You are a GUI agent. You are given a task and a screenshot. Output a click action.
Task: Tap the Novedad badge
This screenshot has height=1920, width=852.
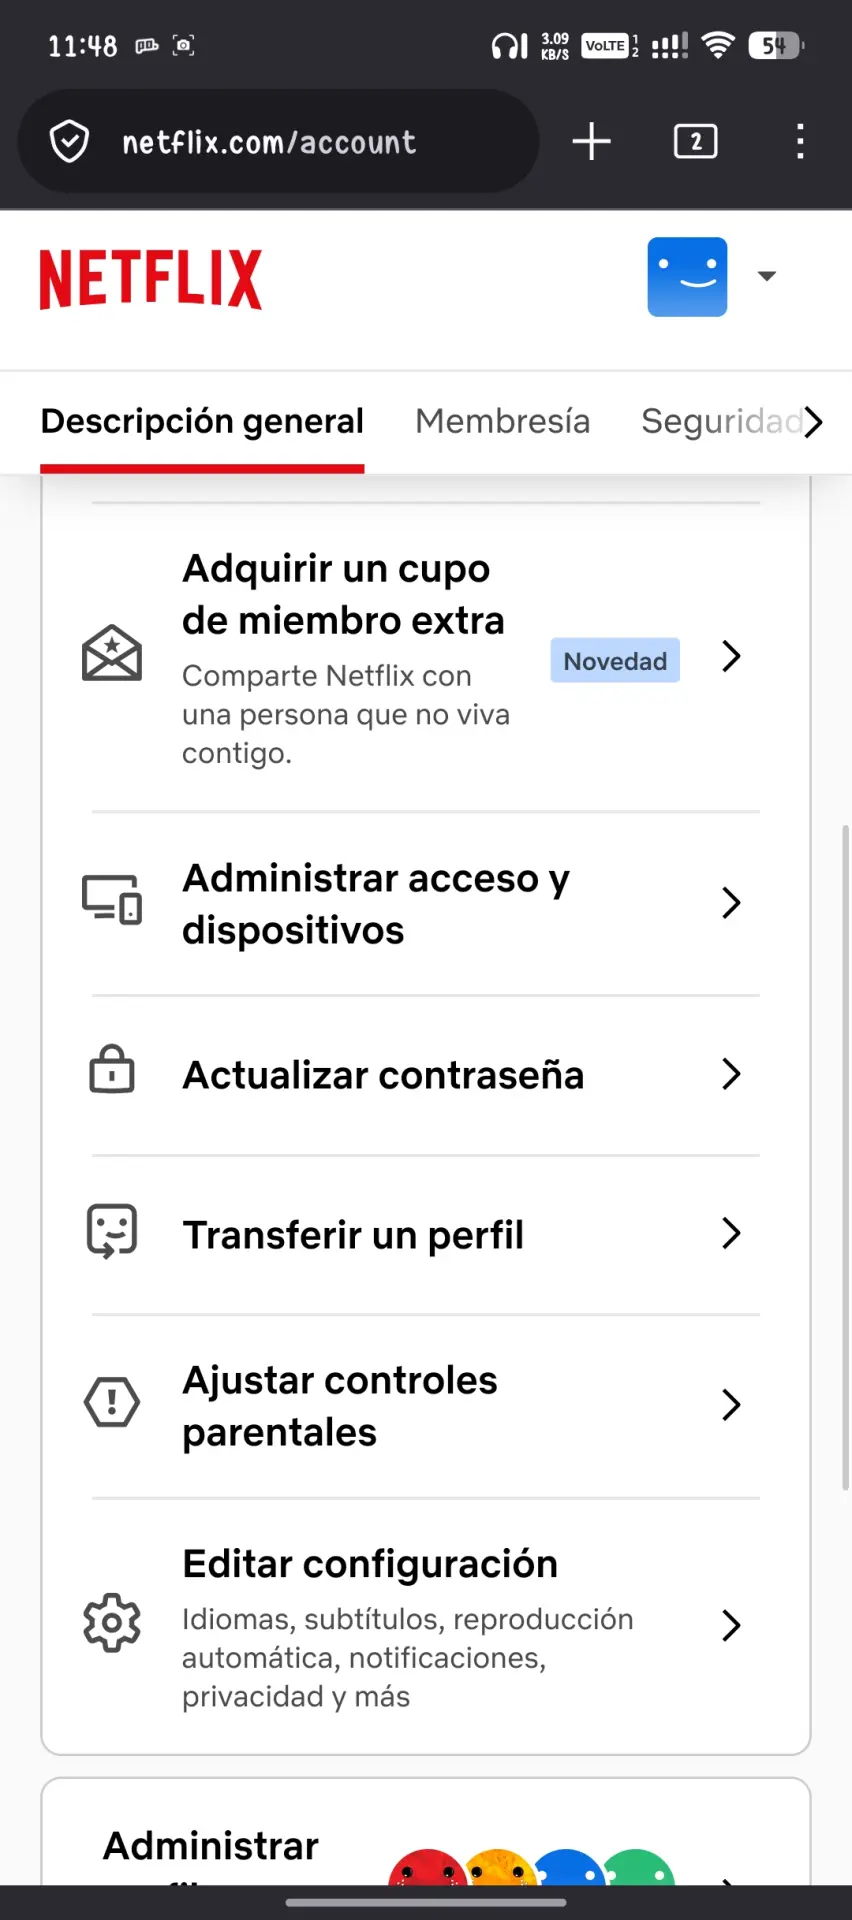click(x=615, y=661)
